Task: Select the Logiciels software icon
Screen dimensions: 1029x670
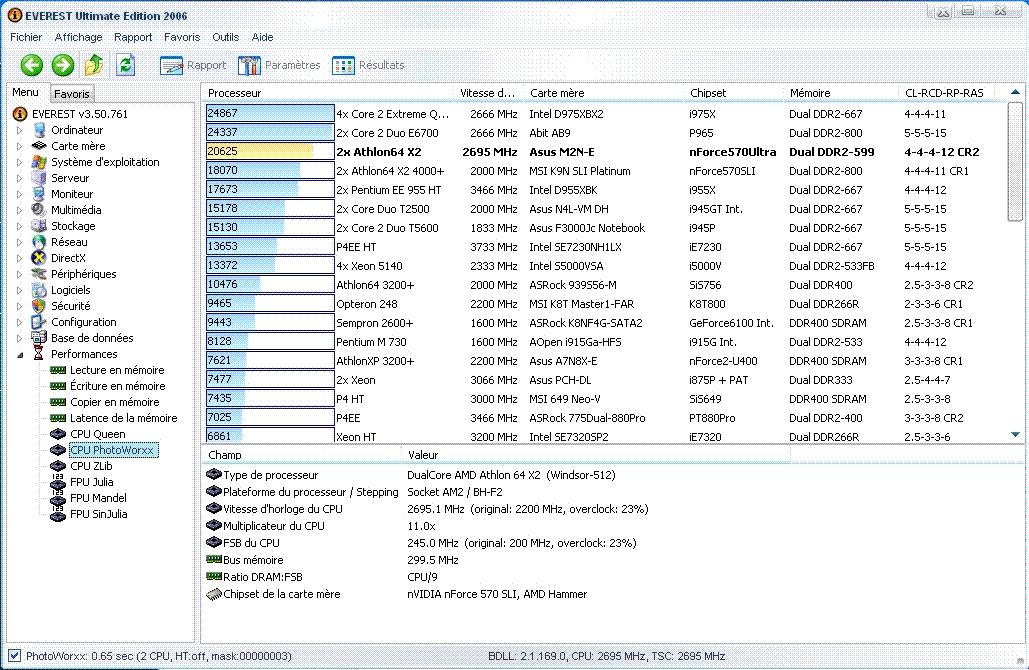Action: point(39,290)
